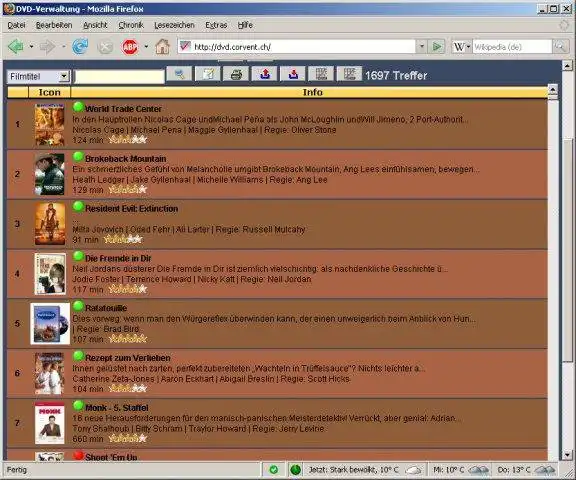Click the green checkmark status bar icon
Viewport: 576px width, 480px height.
coord(274,469)
